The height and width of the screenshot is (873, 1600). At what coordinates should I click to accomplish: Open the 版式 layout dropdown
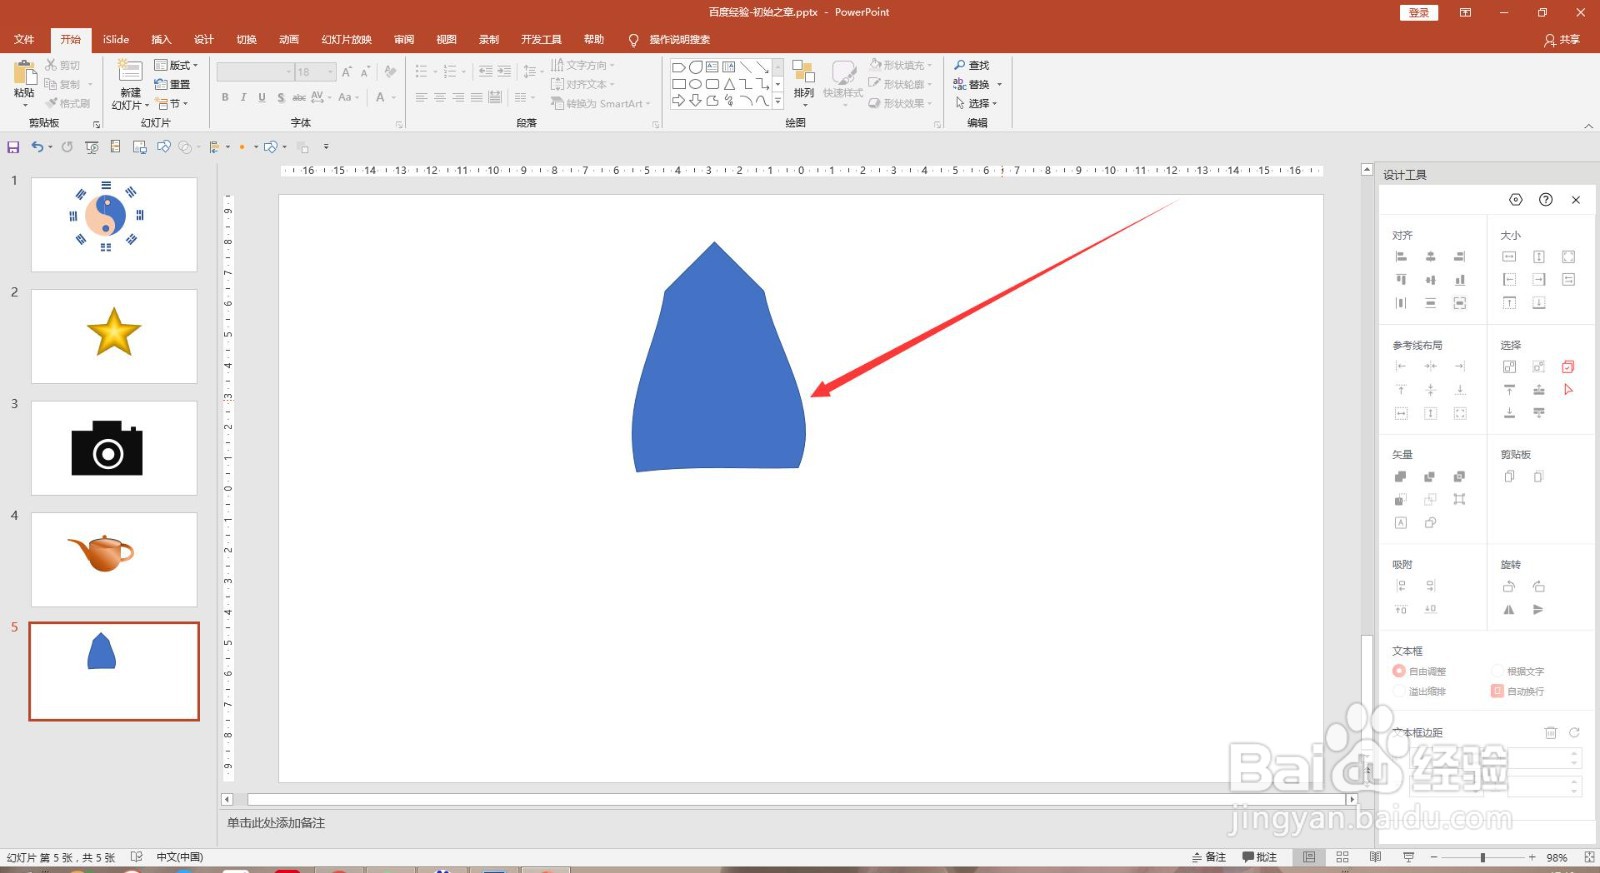tap(177, 65)
